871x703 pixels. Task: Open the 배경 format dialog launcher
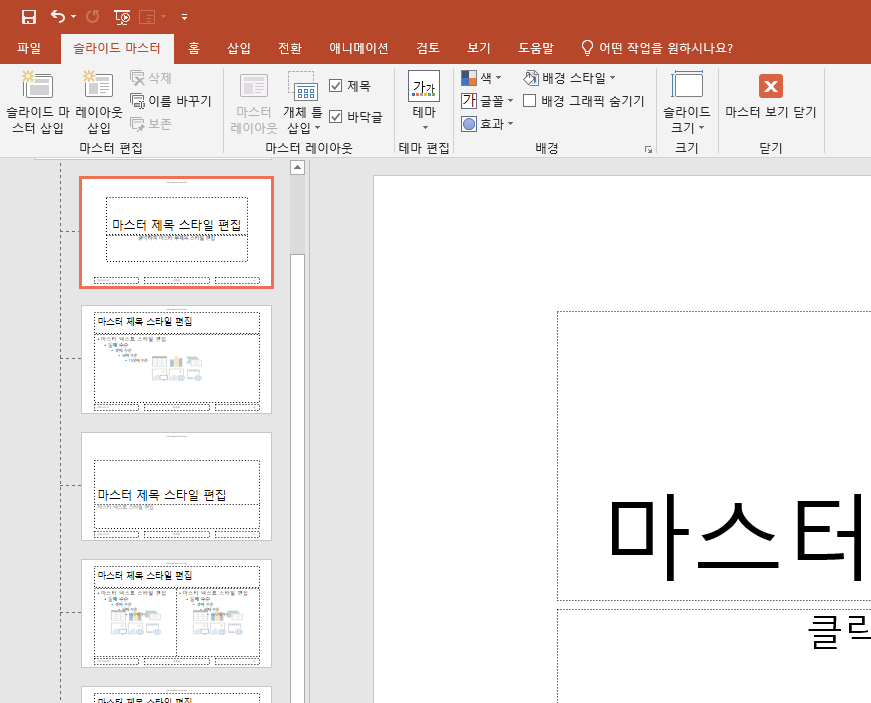click(x=648, y=149)
